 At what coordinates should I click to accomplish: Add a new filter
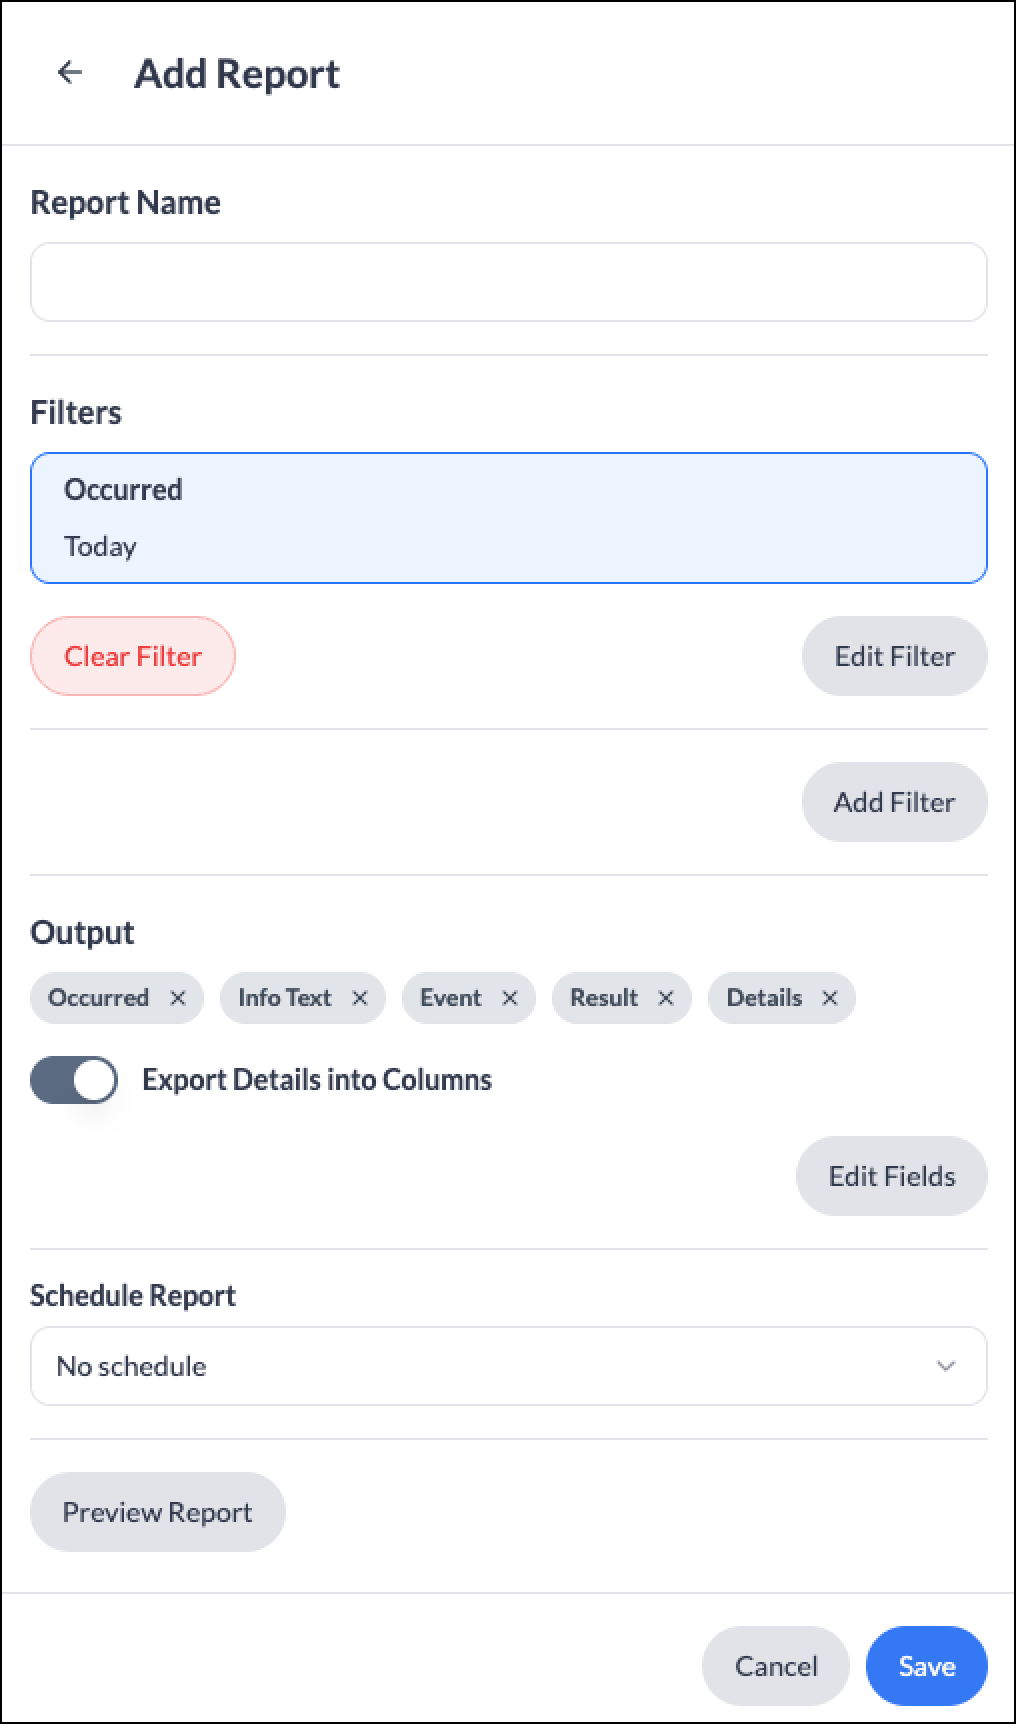895,802
